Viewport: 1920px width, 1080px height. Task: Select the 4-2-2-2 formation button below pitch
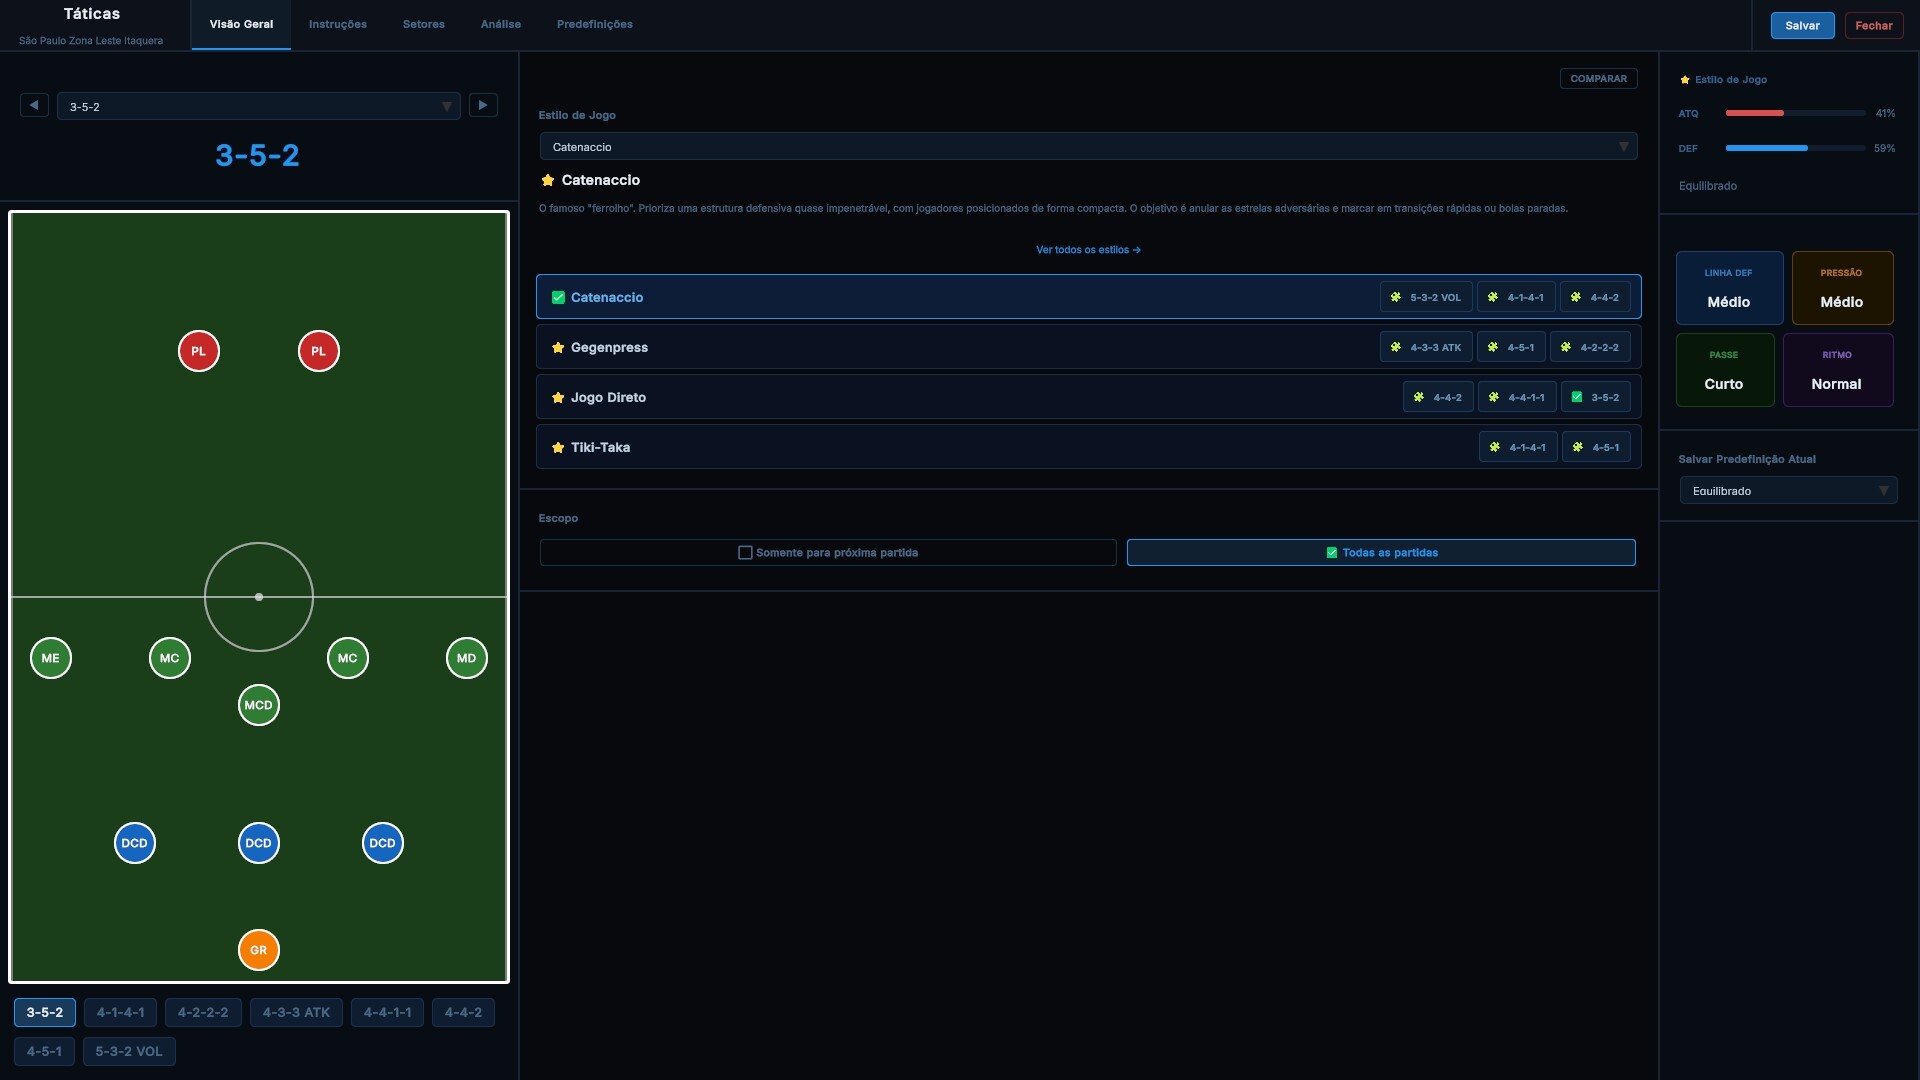(x=203, y=1012)
